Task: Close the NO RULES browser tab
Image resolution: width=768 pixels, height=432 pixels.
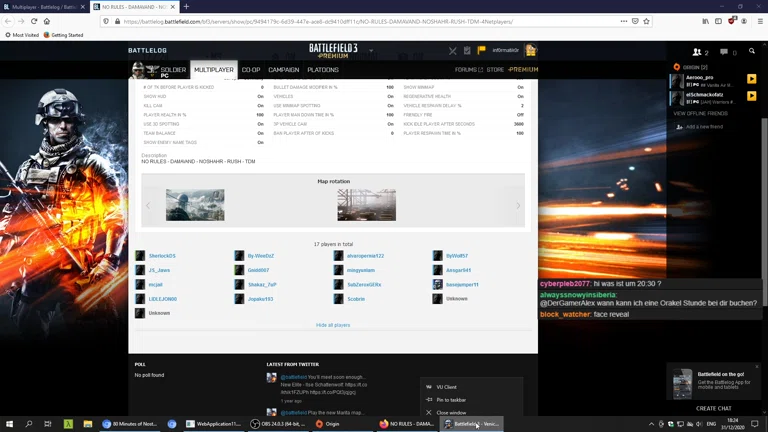Action: pos(173,7)
